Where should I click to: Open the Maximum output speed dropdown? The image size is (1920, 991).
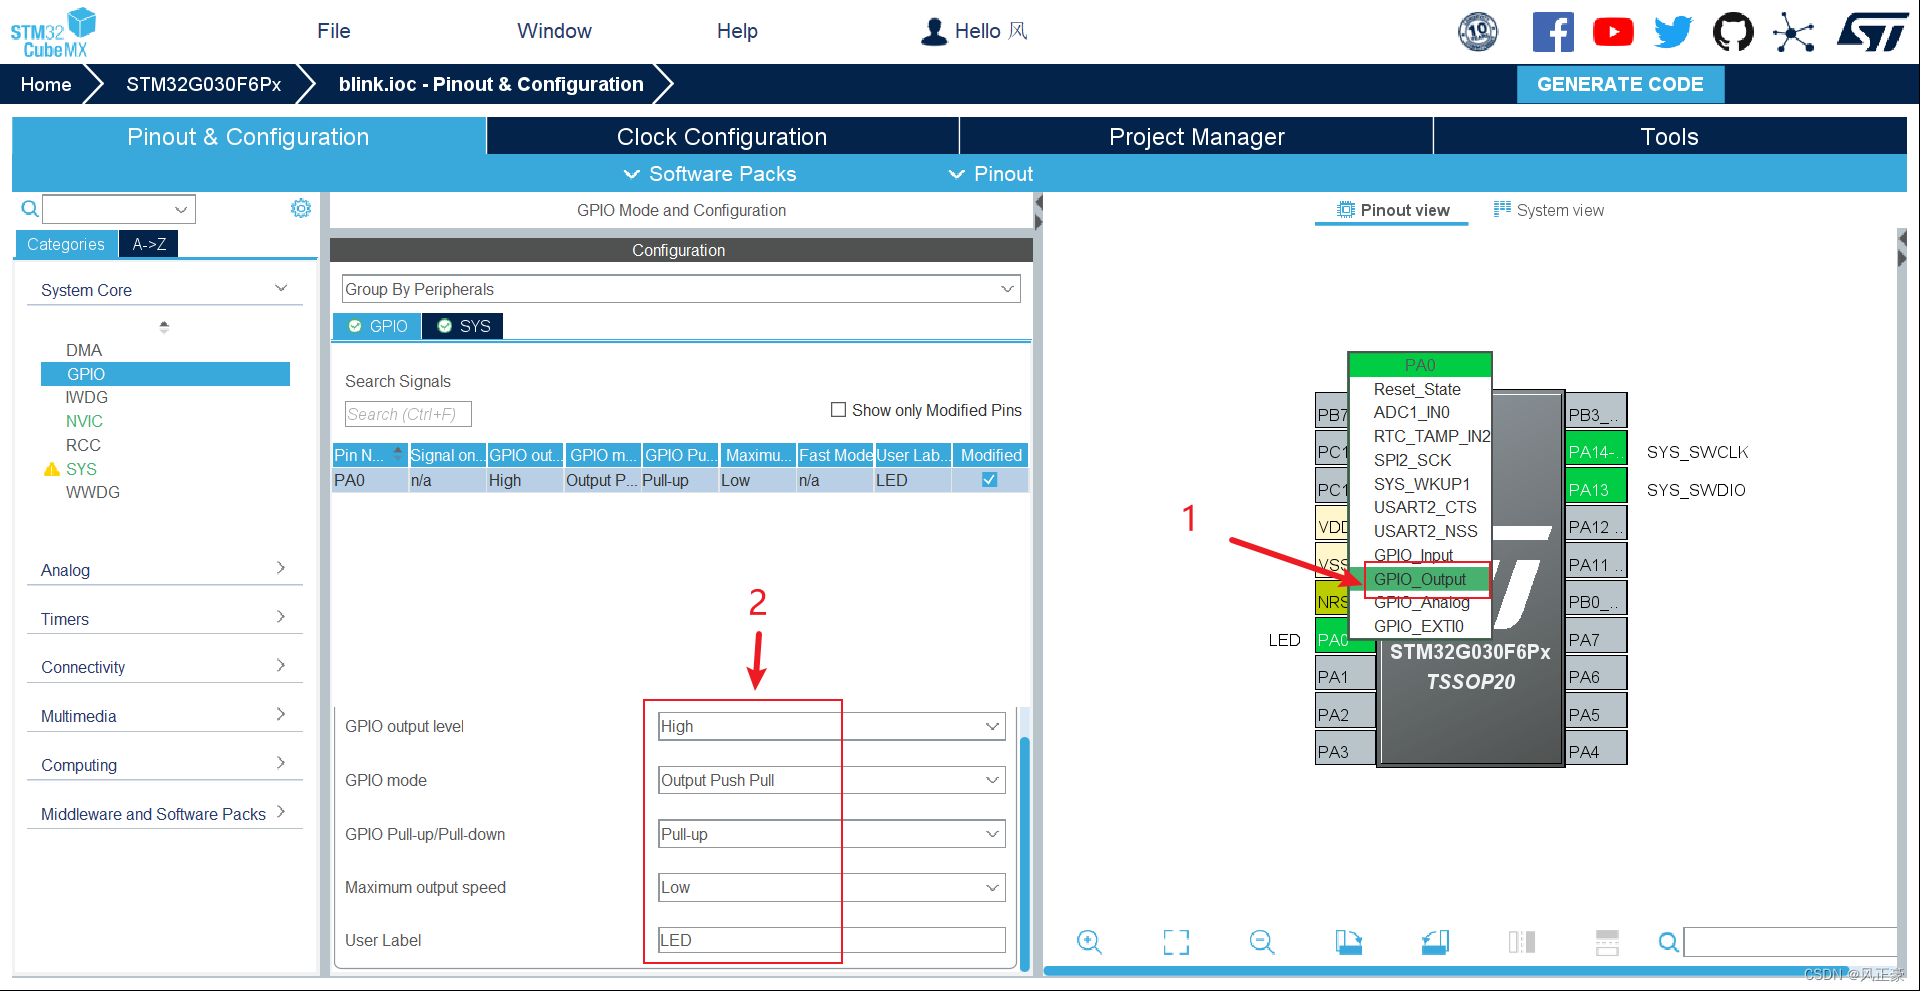click(x=832, y=887)
